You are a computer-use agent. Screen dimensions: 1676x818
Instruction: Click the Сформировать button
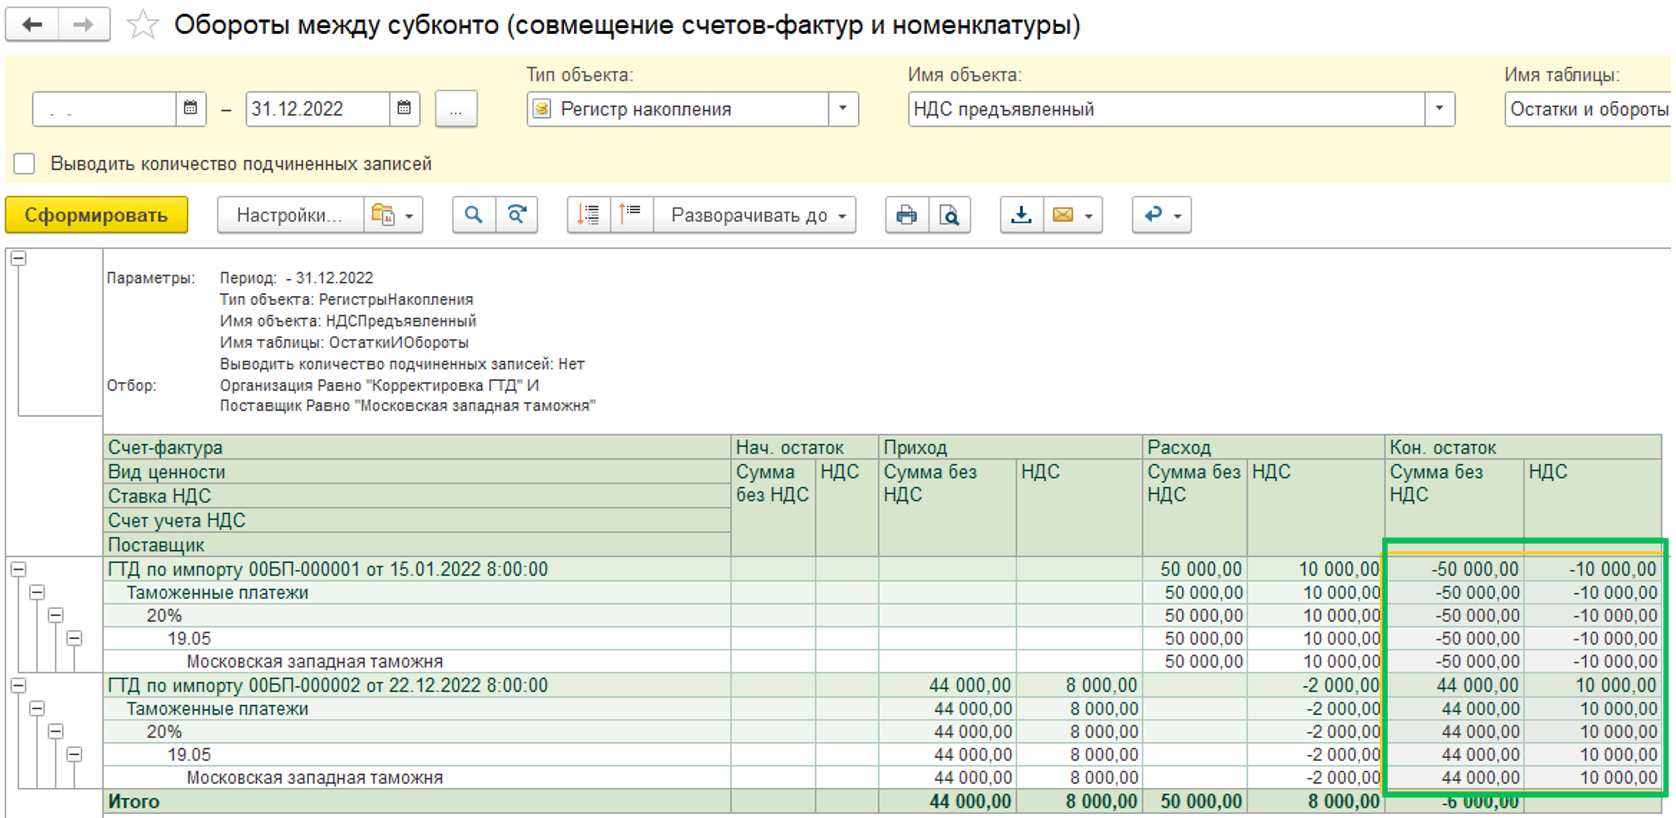(x=96, y=215)
